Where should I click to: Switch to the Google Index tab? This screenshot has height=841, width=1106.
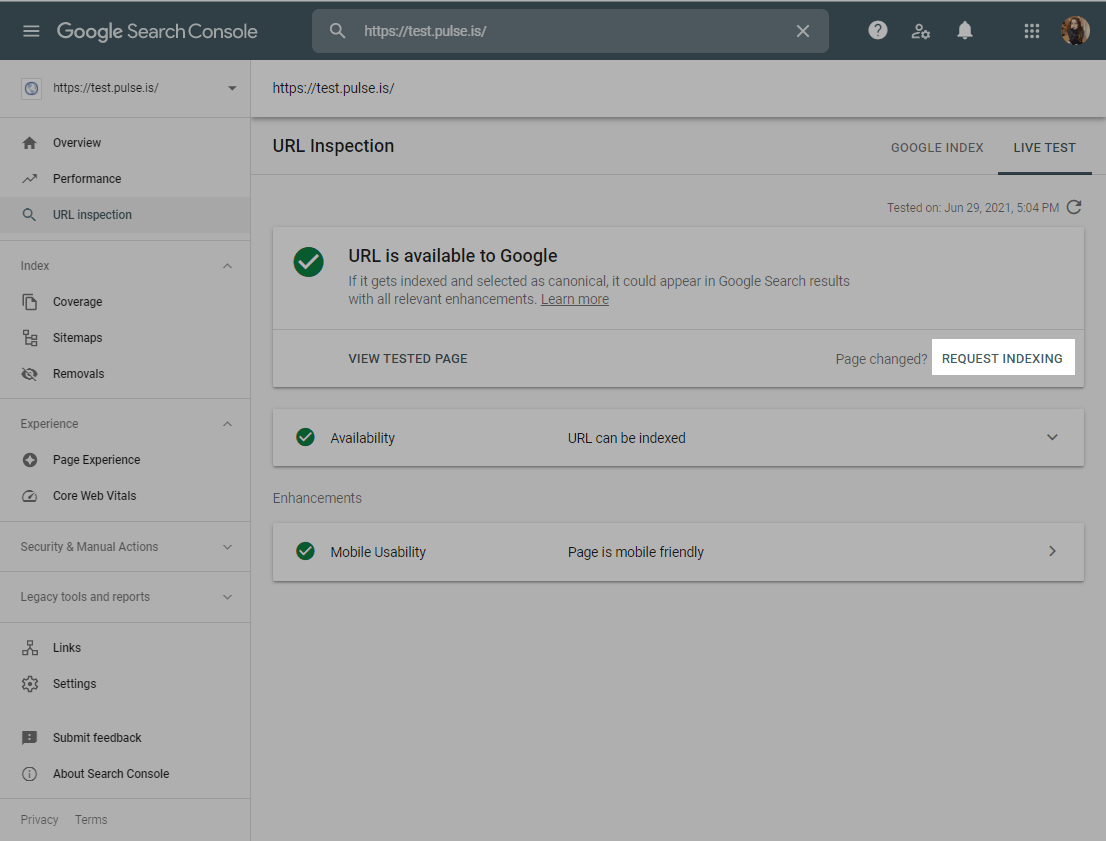pos(937,148)
